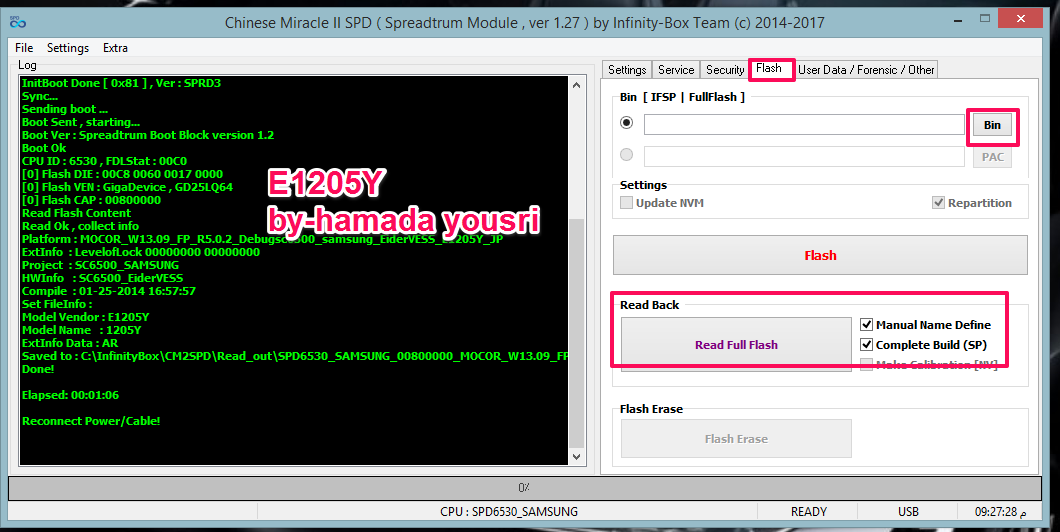Switch to the Flash tab
The width and height of the screenshot is (1060, 532).
coord(769,68)
